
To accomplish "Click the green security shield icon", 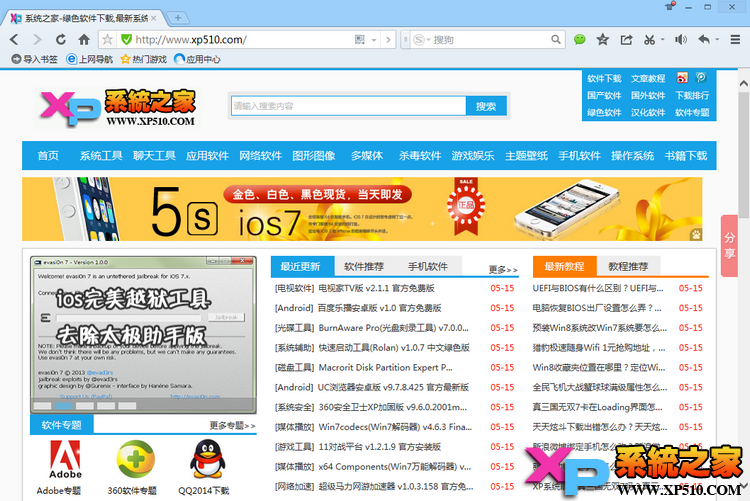I will (126, 39).
